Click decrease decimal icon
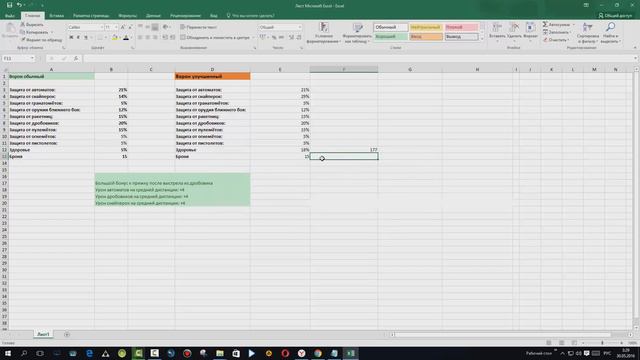The height and width of the screenshot is (360, 640). (299, 38)
